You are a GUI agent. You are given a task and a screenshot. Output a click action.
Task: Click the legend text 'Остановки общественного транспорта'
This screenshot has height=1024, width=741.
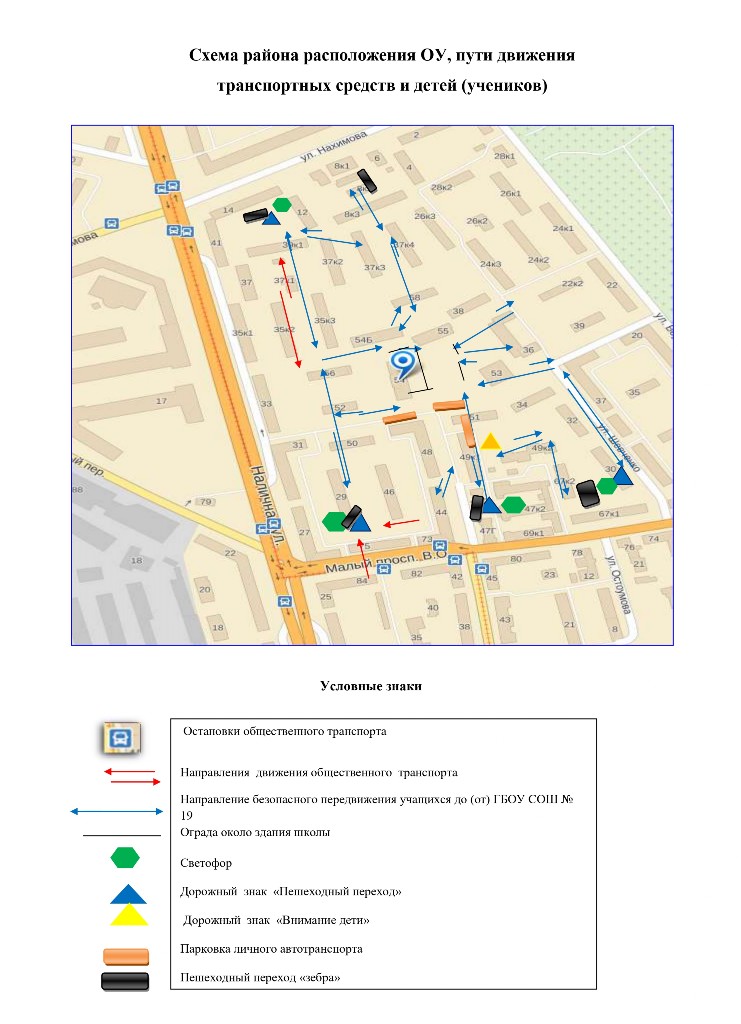(285, 731)
